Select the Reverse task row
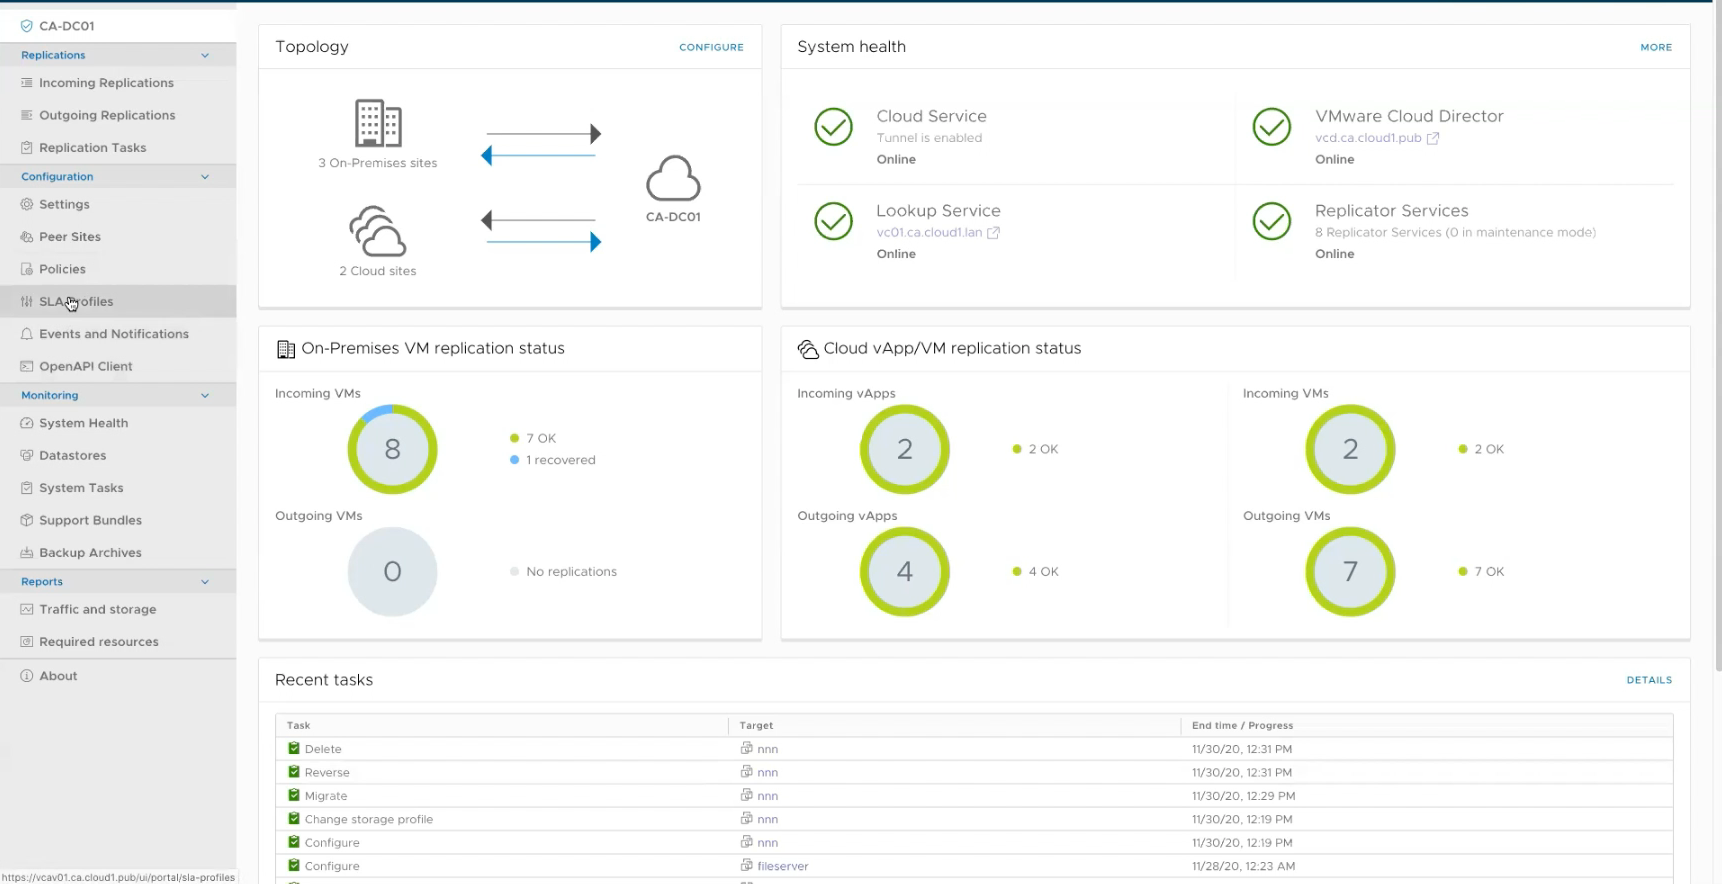Image resolution: width=1722 pixels, height=884 pixels. [x=974, y=772]
